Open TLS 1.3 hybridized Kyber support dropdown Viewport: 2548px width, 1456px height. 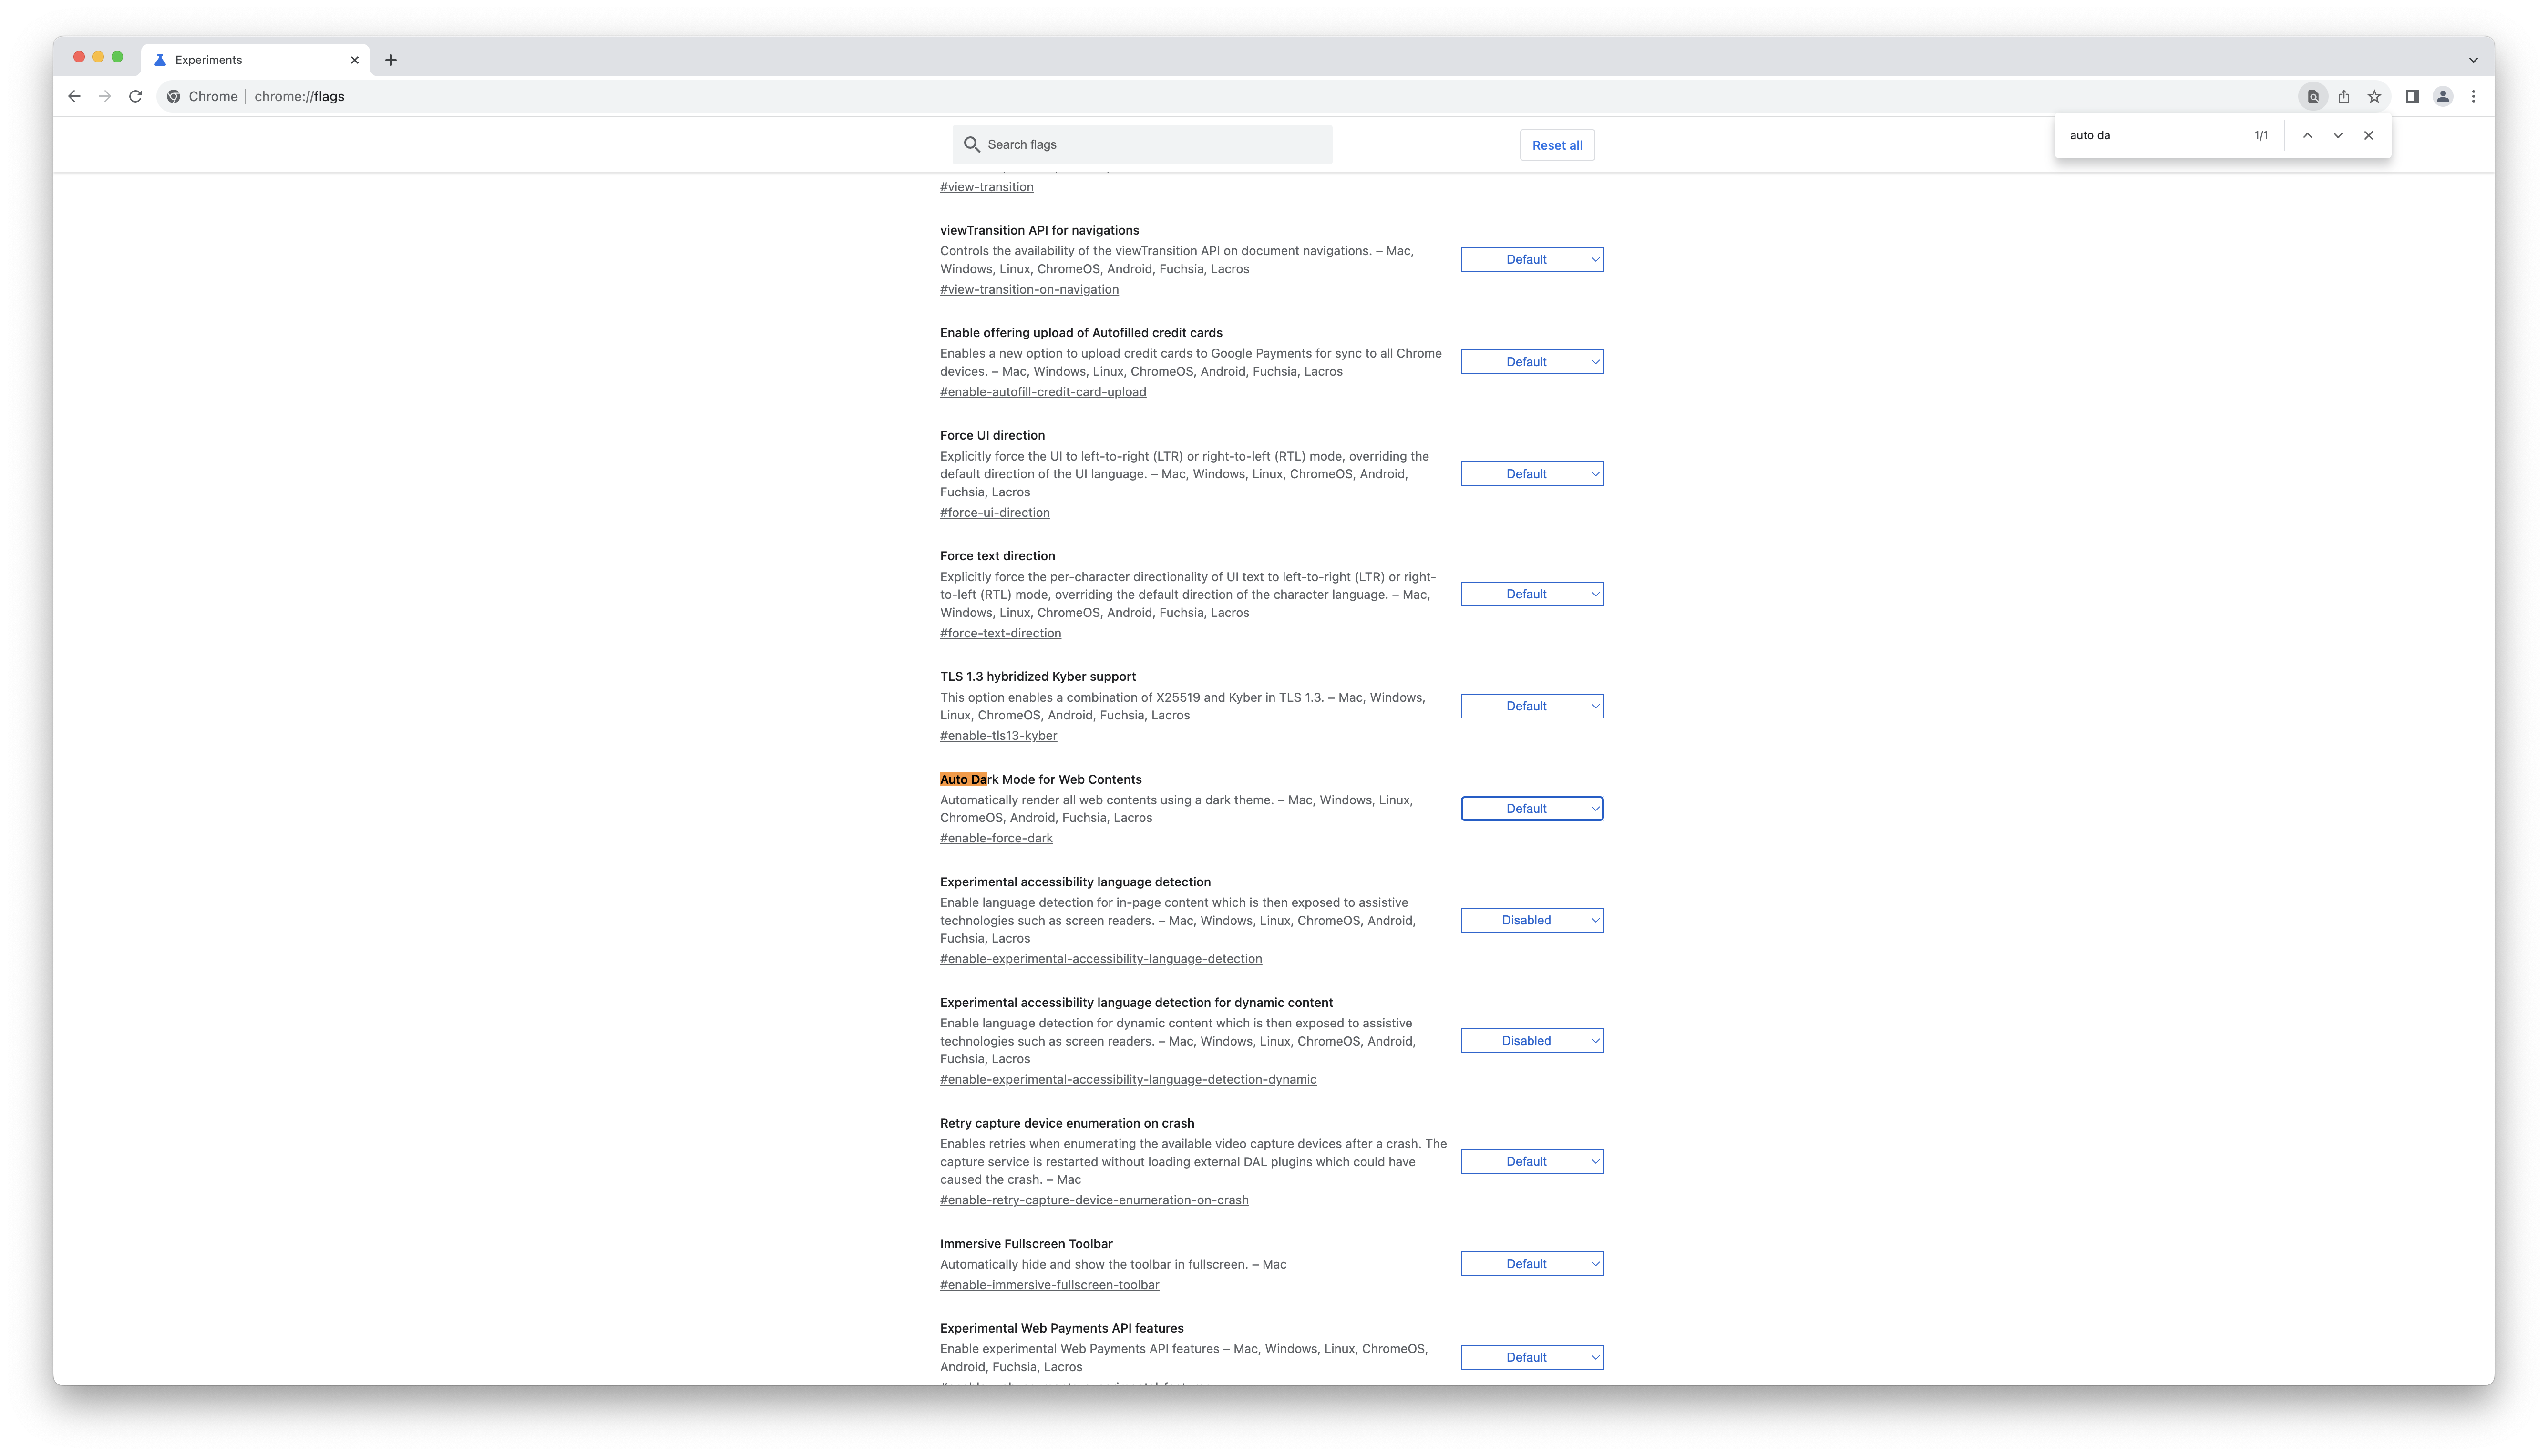(1531, 707)
